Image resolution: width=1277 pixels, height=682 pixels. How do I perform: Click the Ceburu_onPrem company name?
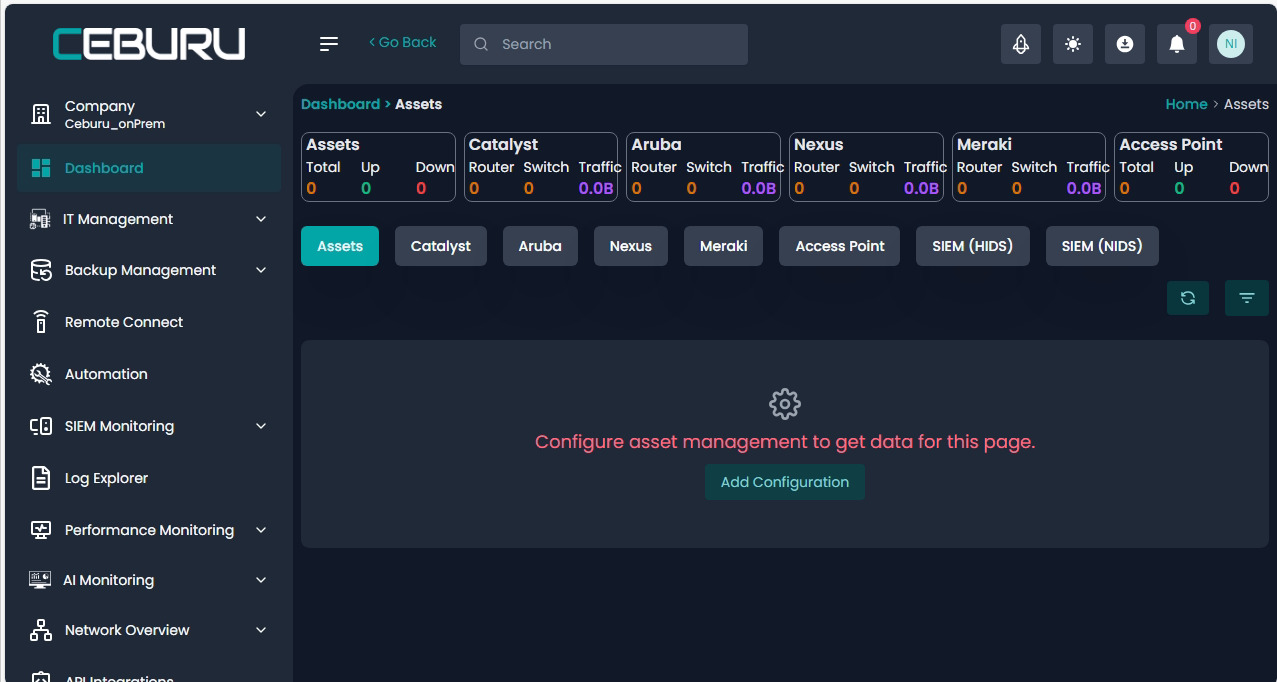pos(115,124)
